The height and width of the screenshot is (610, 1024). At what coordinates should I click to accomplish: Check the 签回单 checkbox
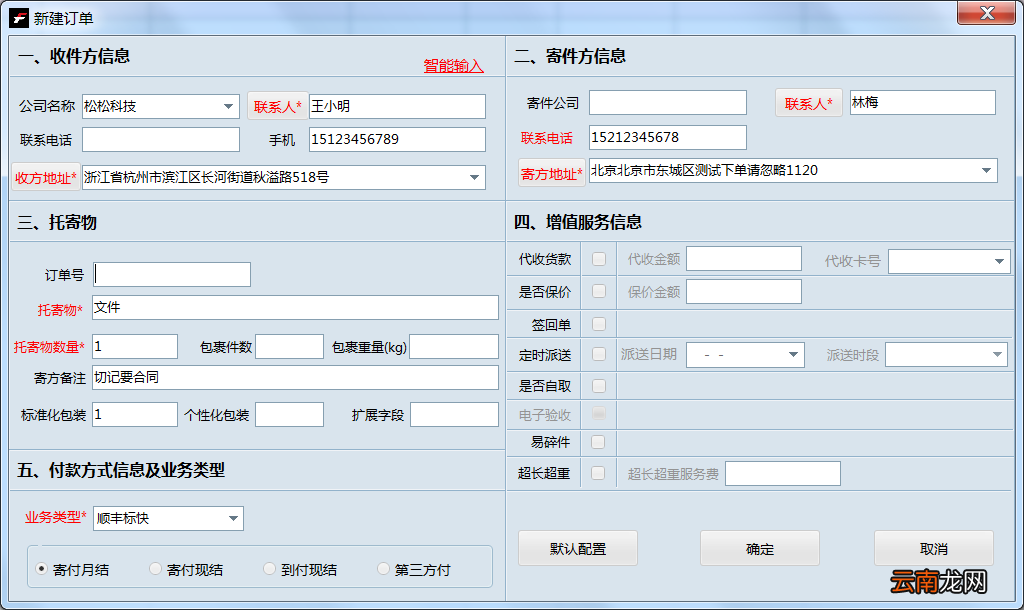[599, 324]
